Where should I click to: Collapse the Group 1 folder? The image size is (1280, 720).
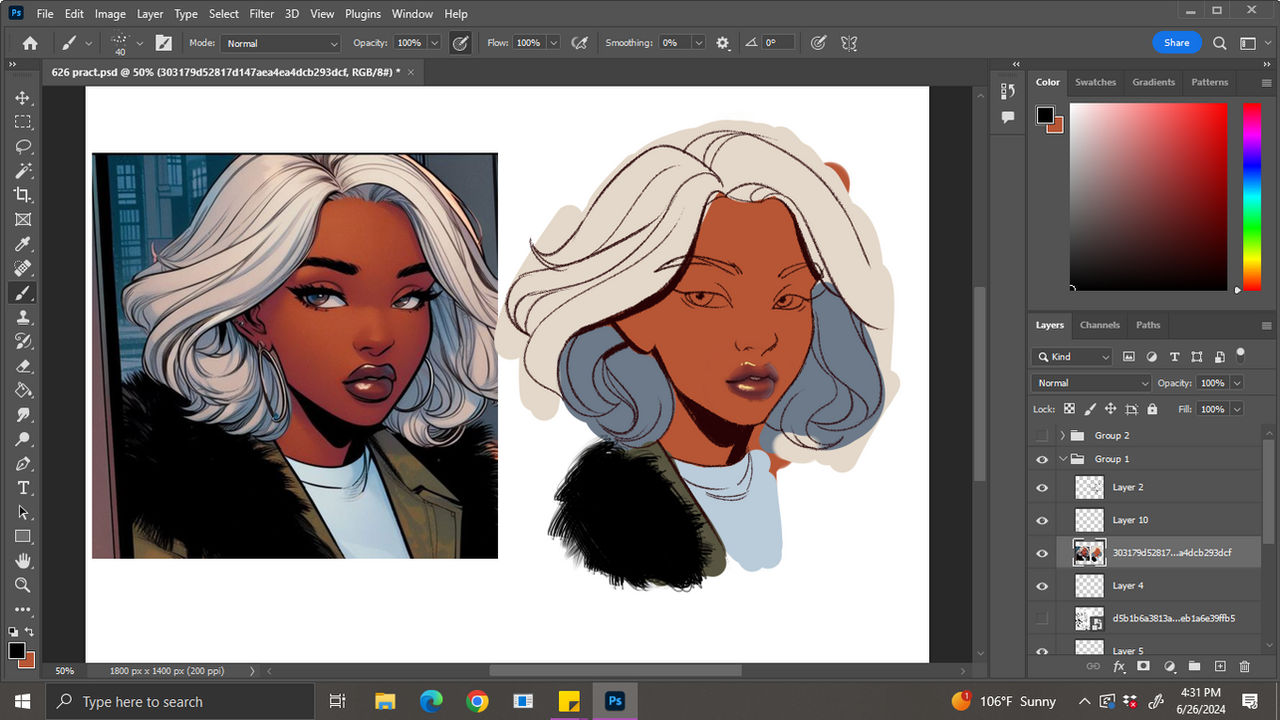click(1062, 459)
